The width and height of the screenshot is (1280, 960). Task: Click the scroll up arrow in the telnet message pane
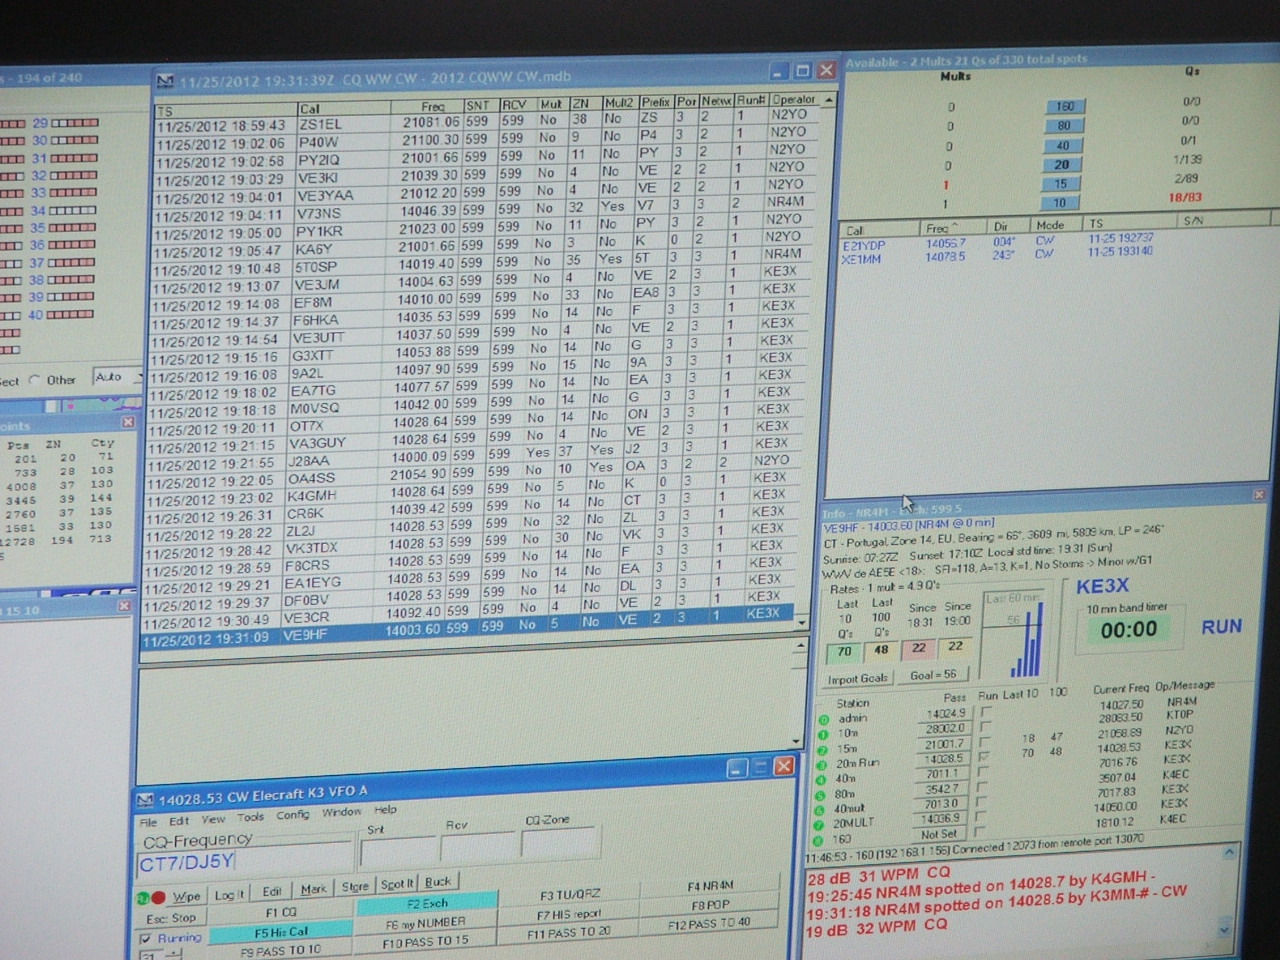click(x=1230, y=853)
